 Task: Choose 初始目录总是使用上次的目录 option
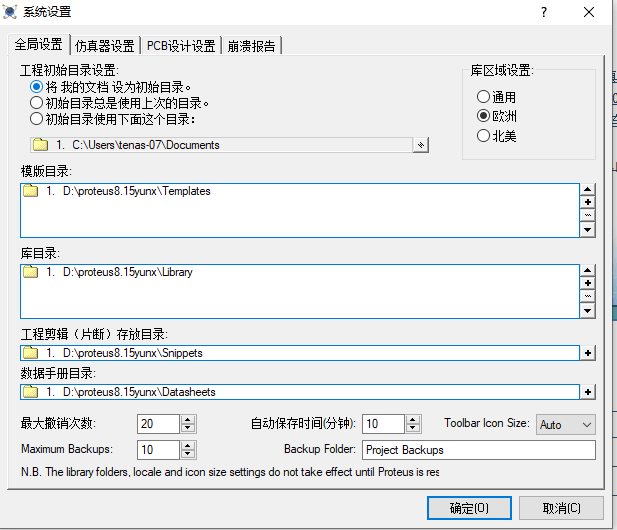(x=37, y=103)
